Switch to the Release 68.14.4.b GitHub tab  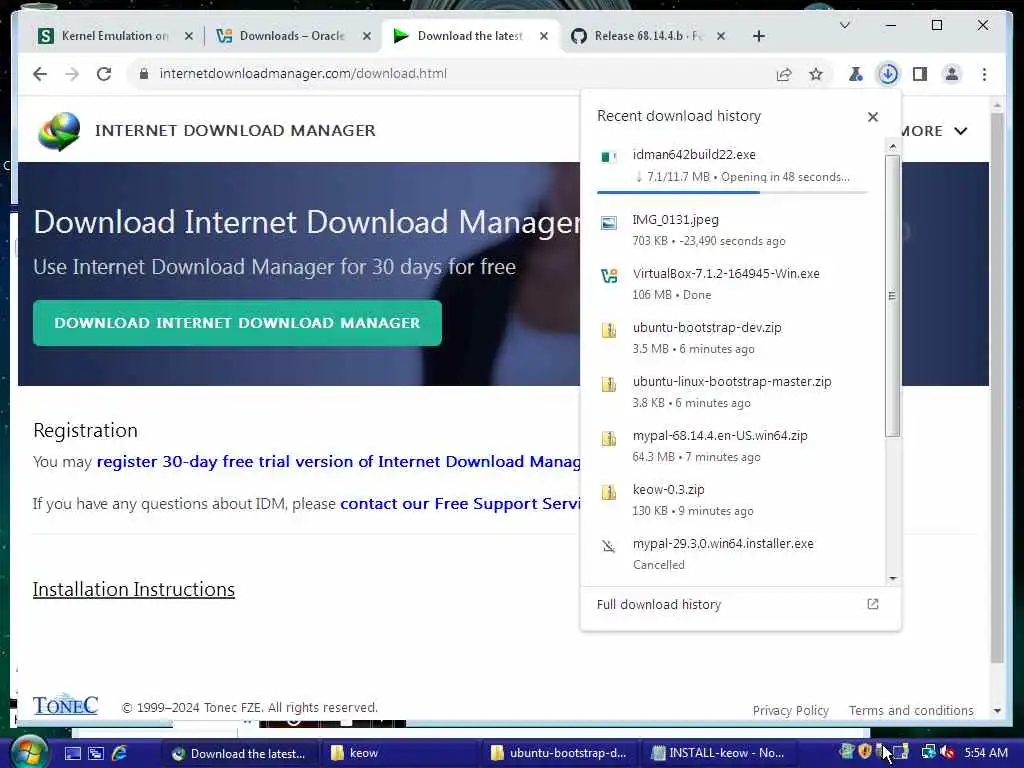click(x=648, y=36)
